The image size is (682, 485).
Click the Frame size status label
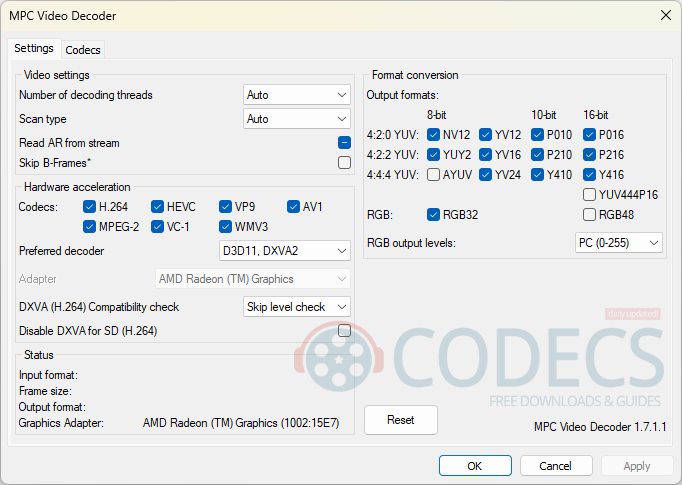pyautogui.click(x=45, y=391)
